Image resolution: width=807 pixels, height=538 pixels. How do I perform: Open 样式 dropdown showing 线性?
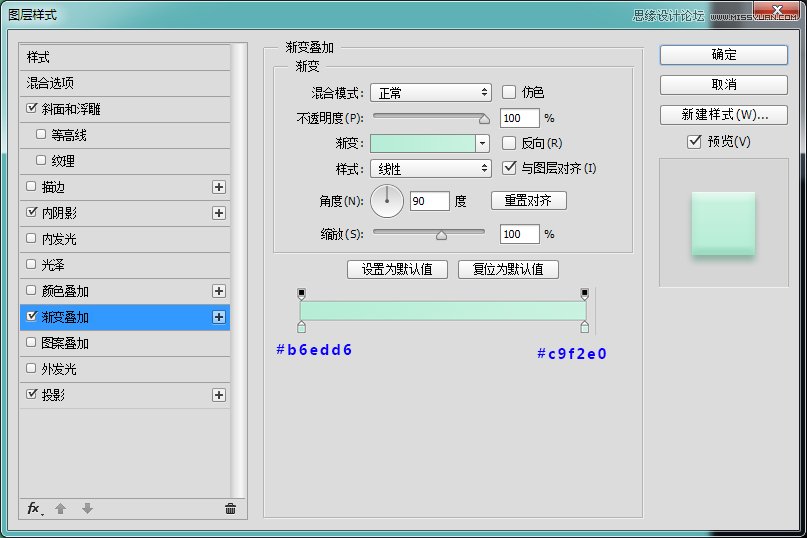click(431, 168)
